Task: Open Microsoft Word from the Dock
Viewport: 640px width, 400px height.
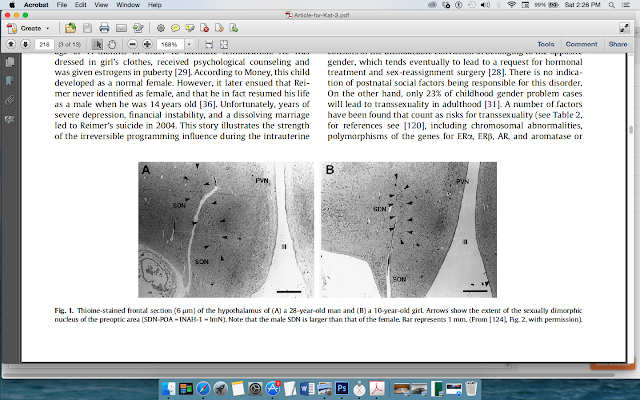Action: (307, 389)
